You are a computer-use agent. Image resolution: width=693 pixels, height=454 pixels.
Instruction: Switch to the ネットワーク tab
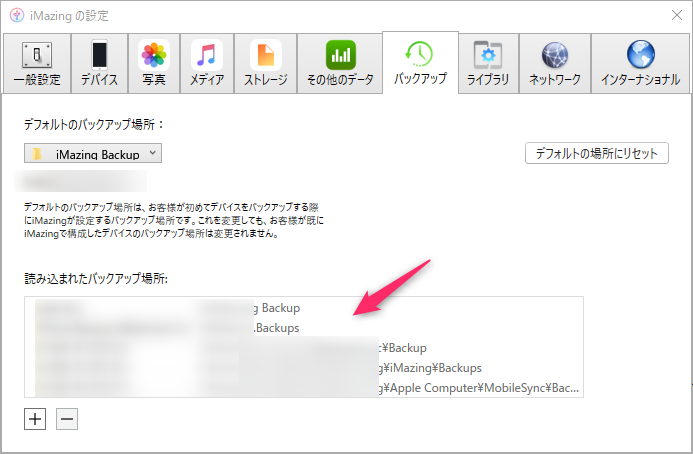[x=555, y=63]
